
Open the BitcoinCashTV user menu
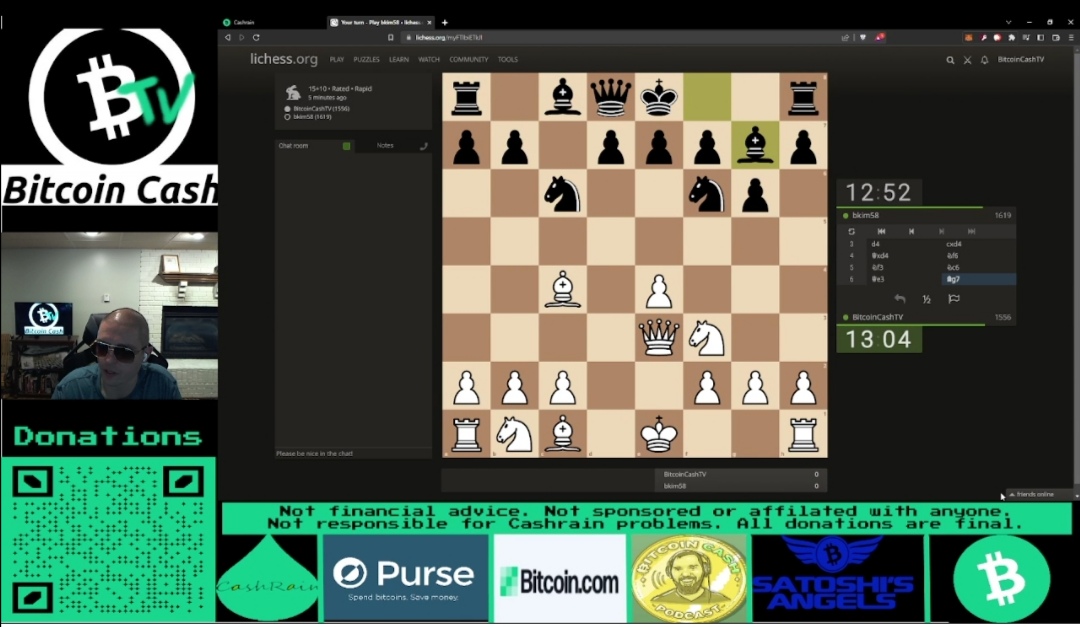point(1021,59)
